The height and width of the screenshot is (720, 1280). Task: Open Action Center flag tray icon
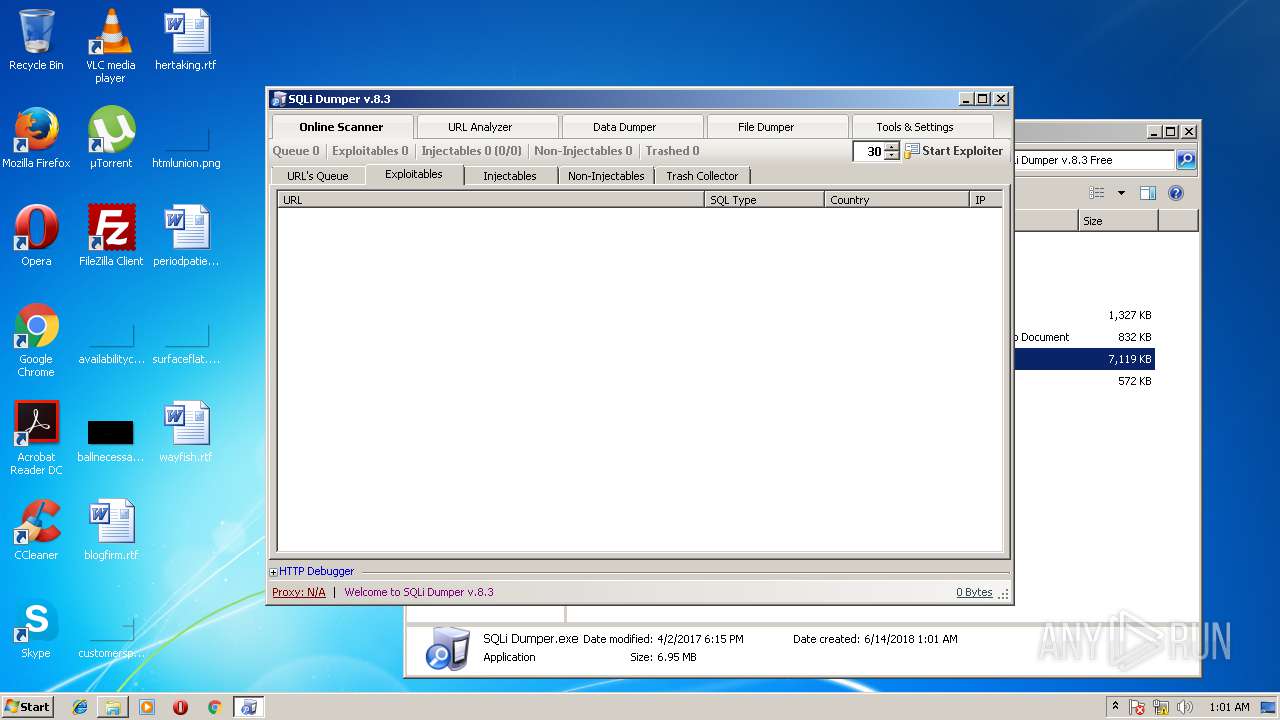(1137, 707)
